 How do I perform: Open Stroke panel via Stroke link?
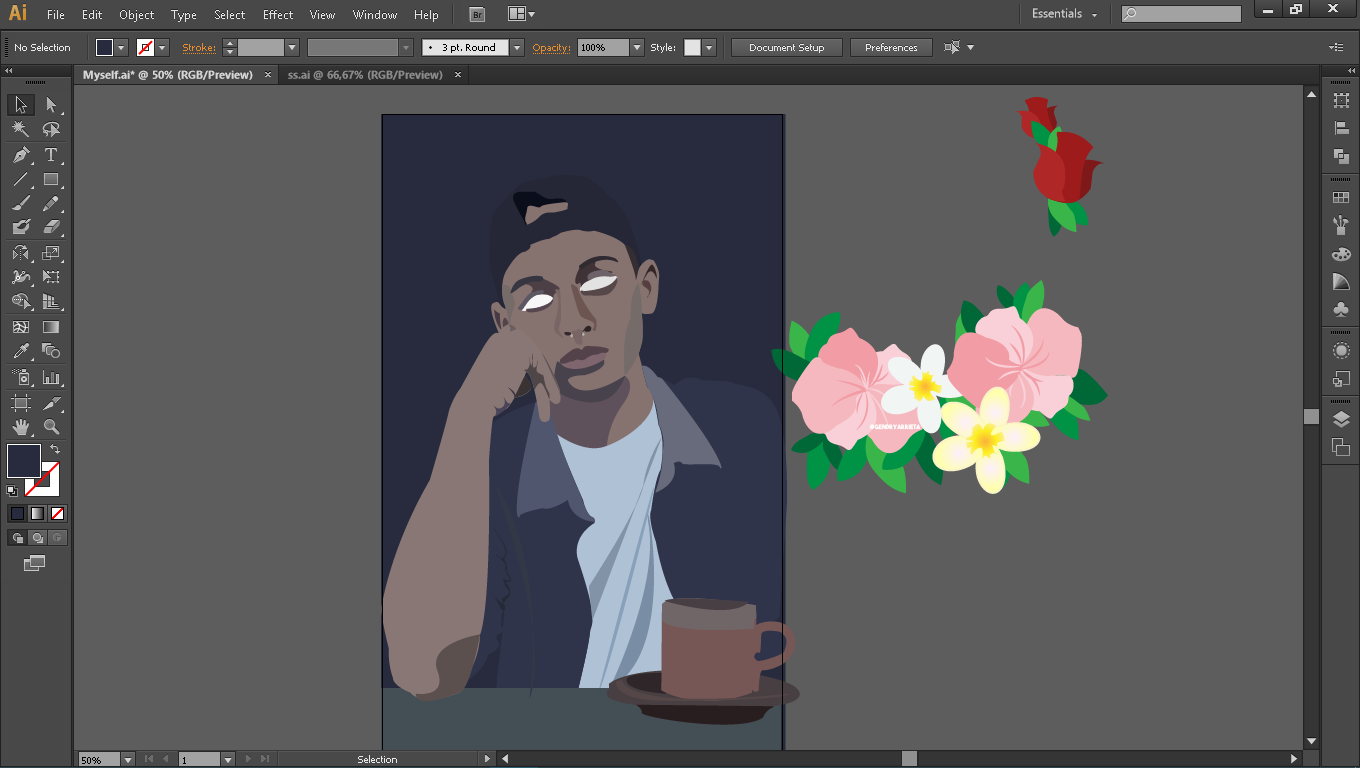[x=198, y=47]
